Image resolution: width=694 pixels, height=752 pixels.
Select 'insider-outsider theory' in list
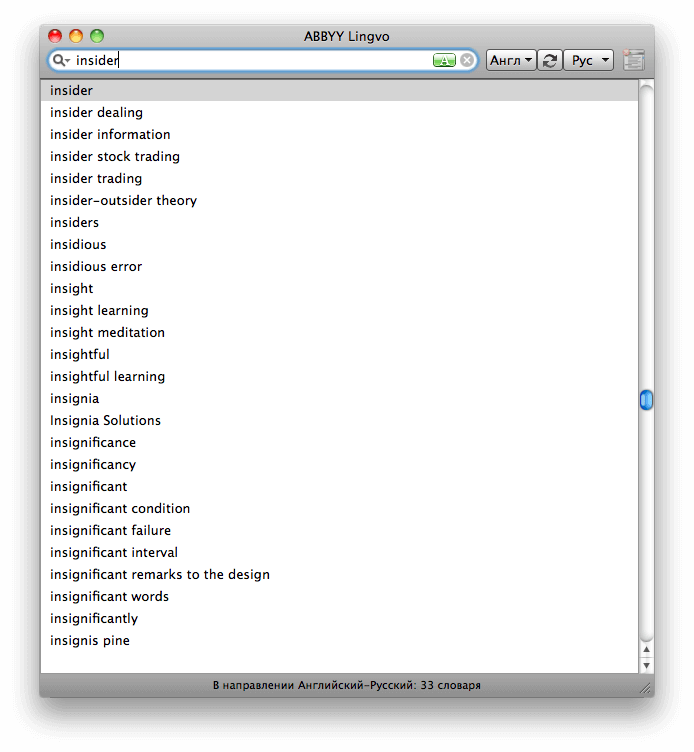(124, 201)
